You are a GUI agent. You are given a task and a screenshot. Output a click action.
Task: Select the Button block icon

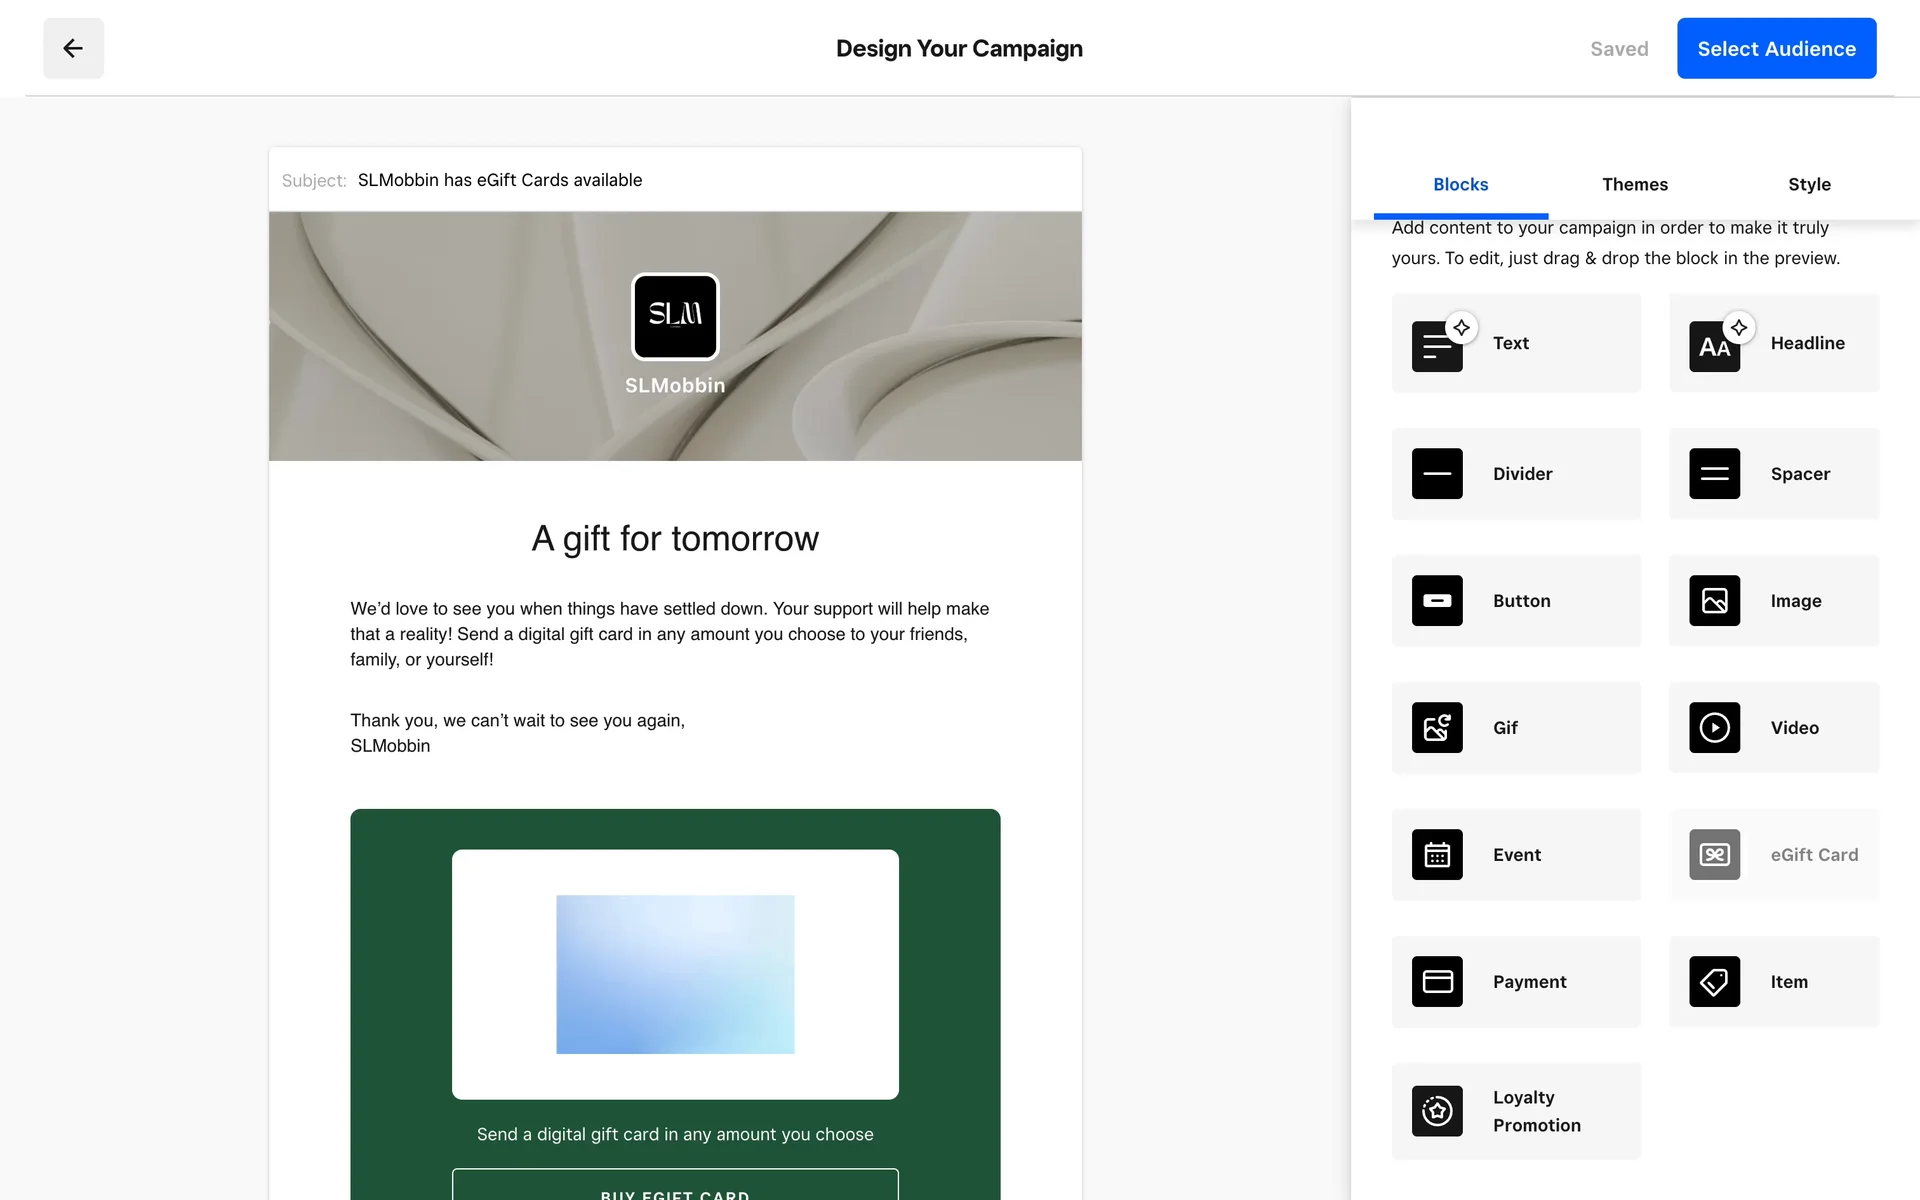[1437, 601]
